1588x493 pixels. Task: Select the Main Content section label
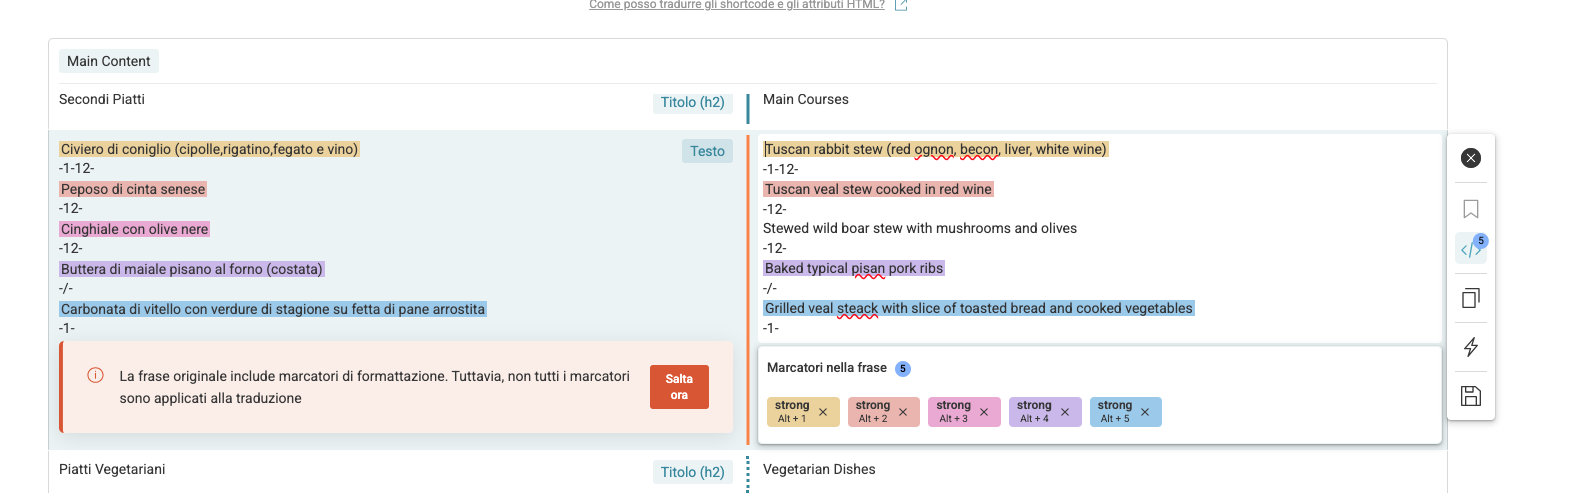tap(108, 61)
